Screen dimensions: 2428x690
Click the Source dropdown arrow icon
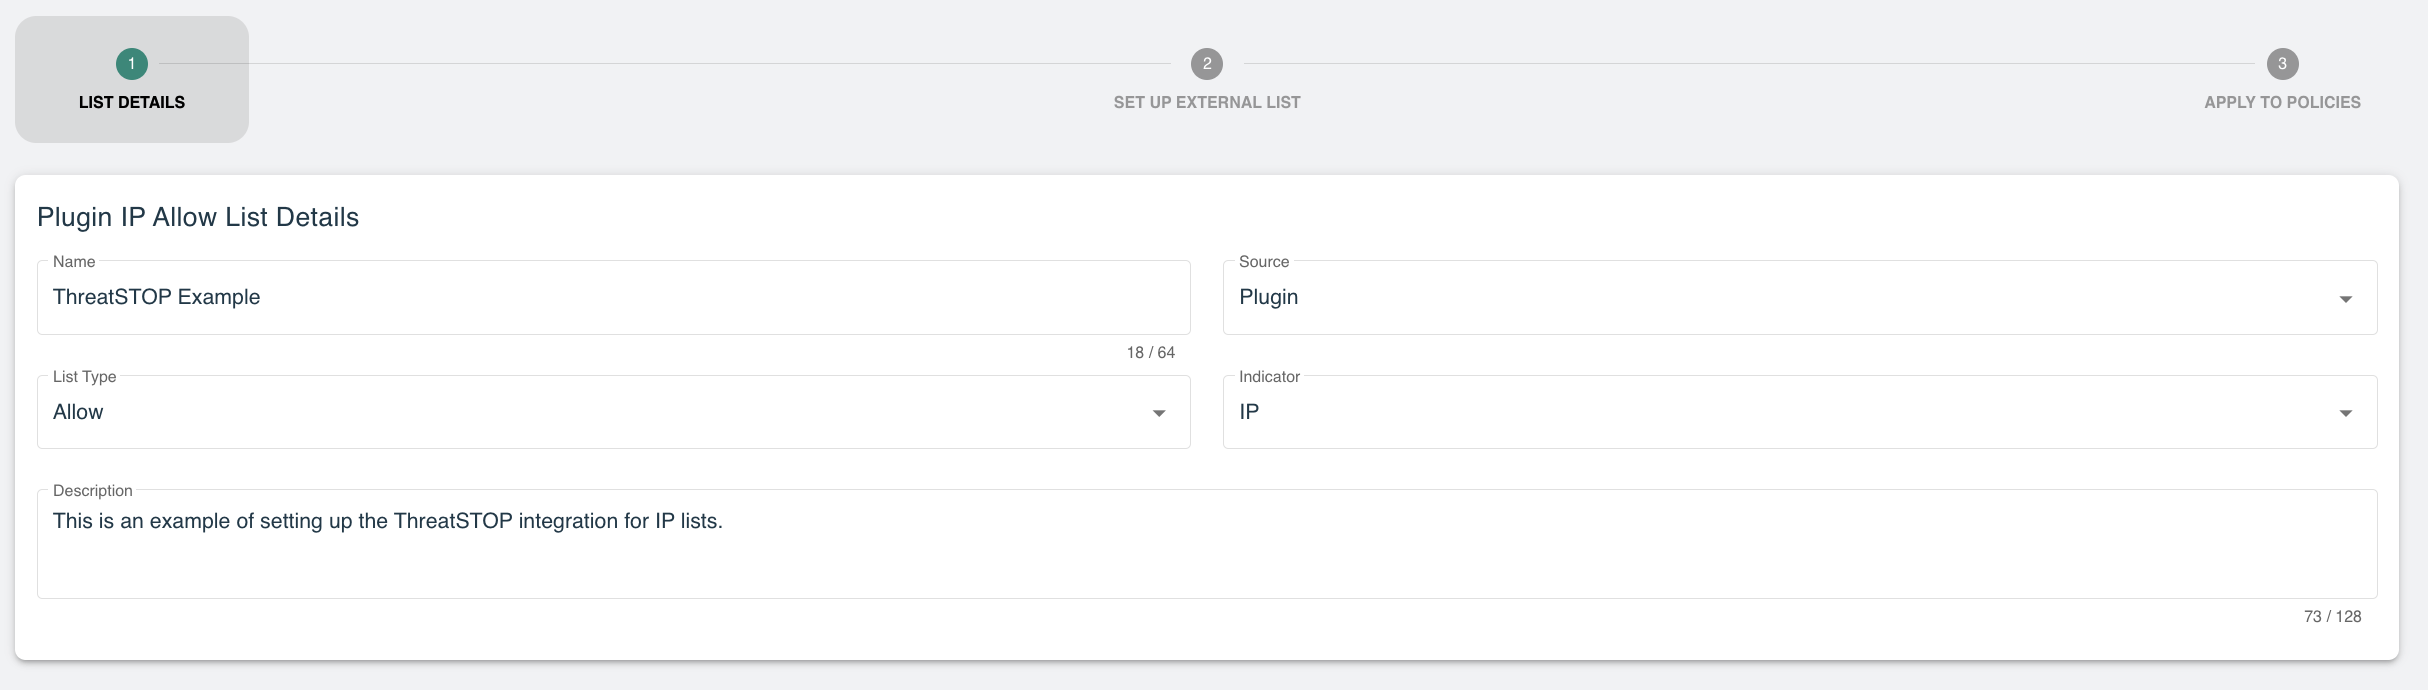click(x=2345, y=299)
